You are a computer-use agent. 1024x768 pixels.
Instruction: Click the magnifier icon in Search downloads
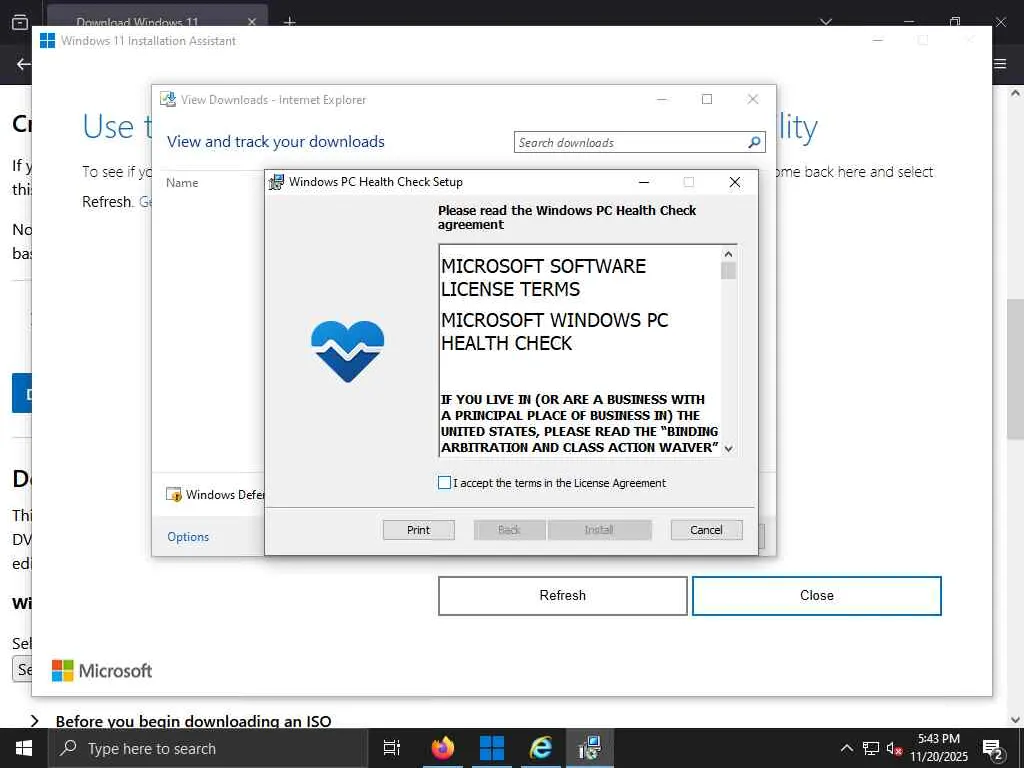pos(754,142)
